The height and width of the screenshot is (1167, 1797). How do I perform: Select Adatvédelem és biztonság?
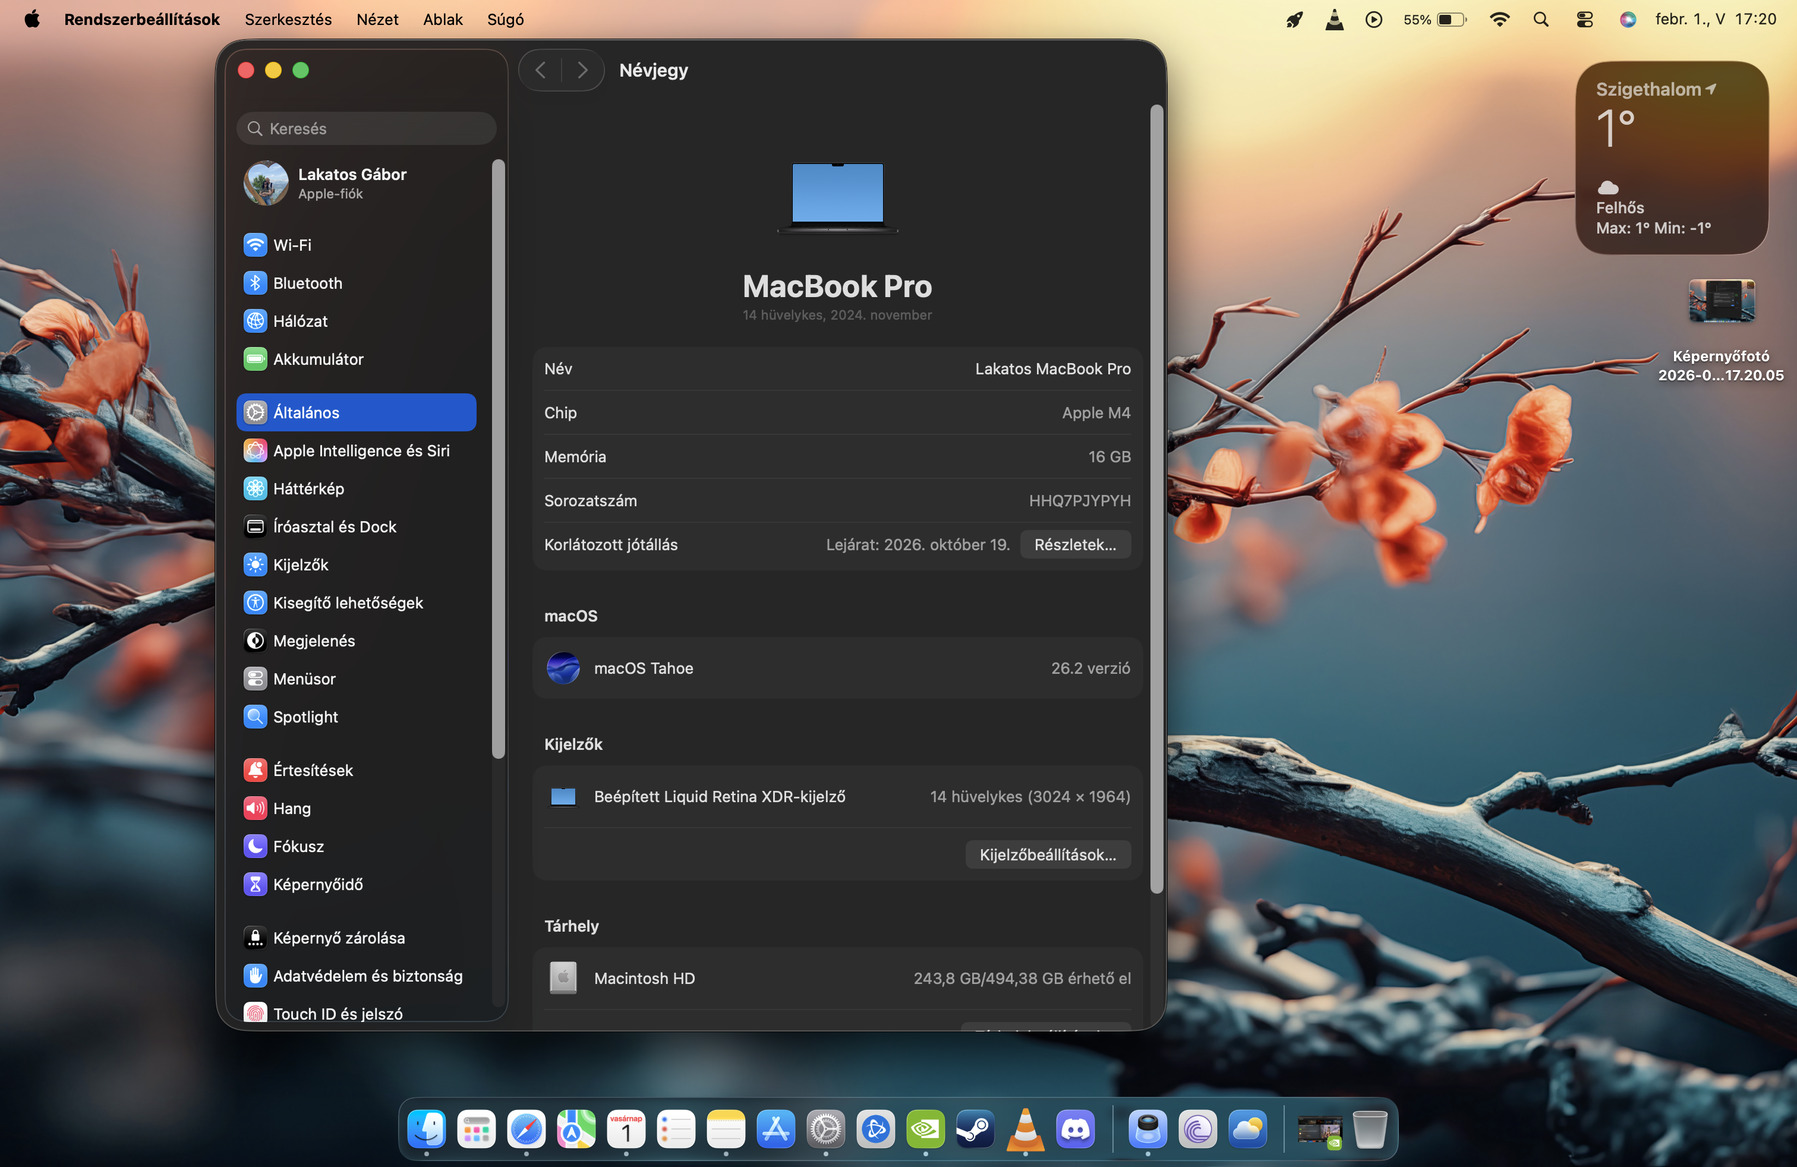[356, 976]
